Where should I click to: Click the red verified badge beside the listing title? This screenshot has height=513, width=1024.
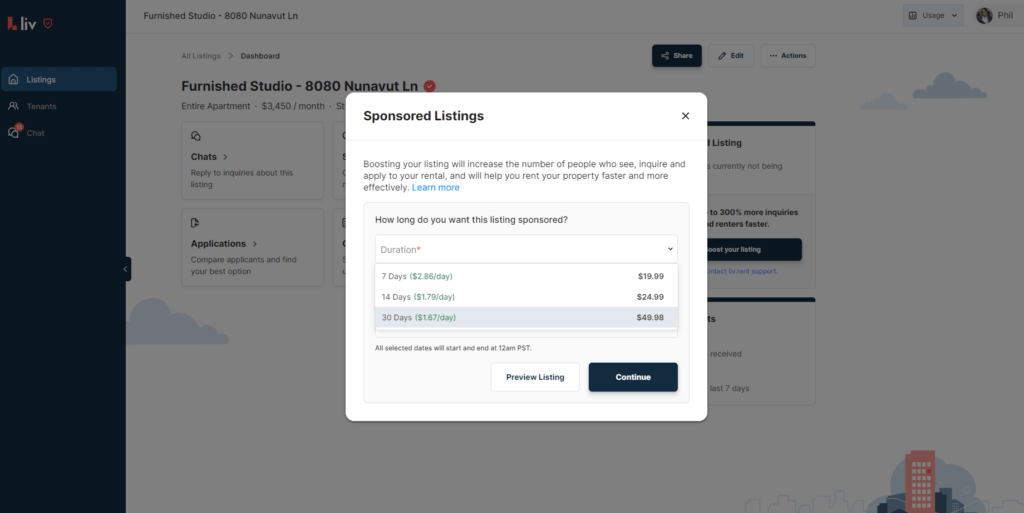(x=429, y=86)
